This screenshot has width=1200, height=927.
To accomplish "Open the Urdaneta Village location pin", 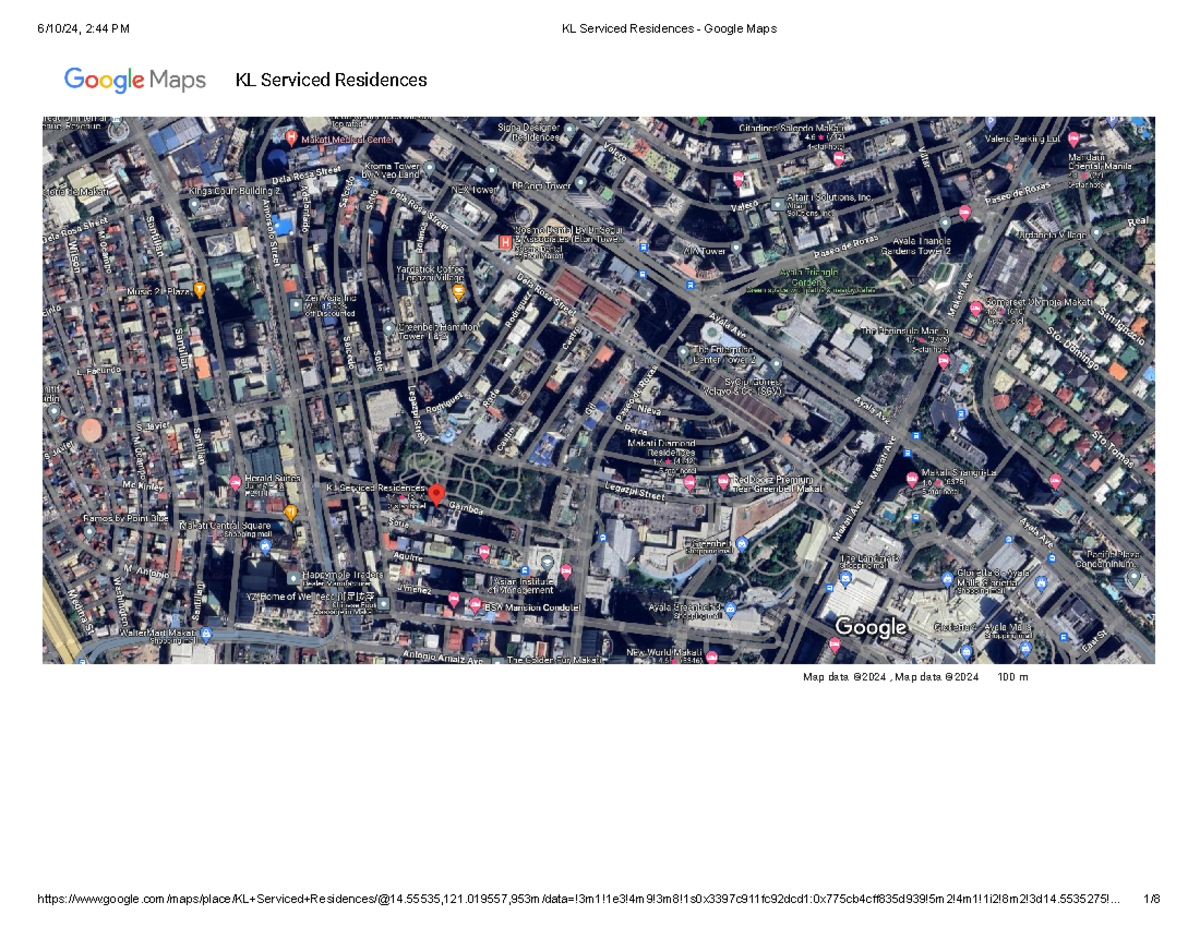I will point(1095,233).
